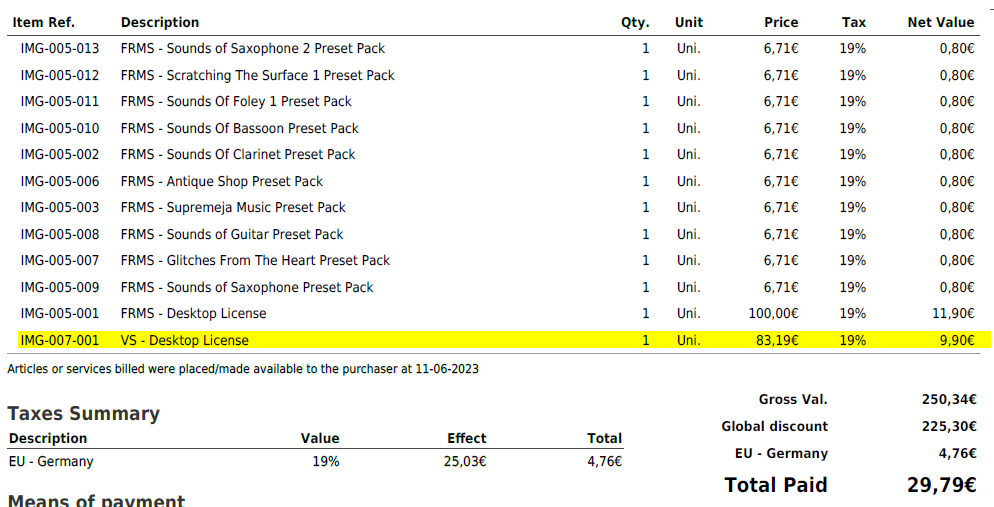Viewport: 994px width, 507px height.
Task: Select item reference IMG-005-013
Action: tap(60, 48)
